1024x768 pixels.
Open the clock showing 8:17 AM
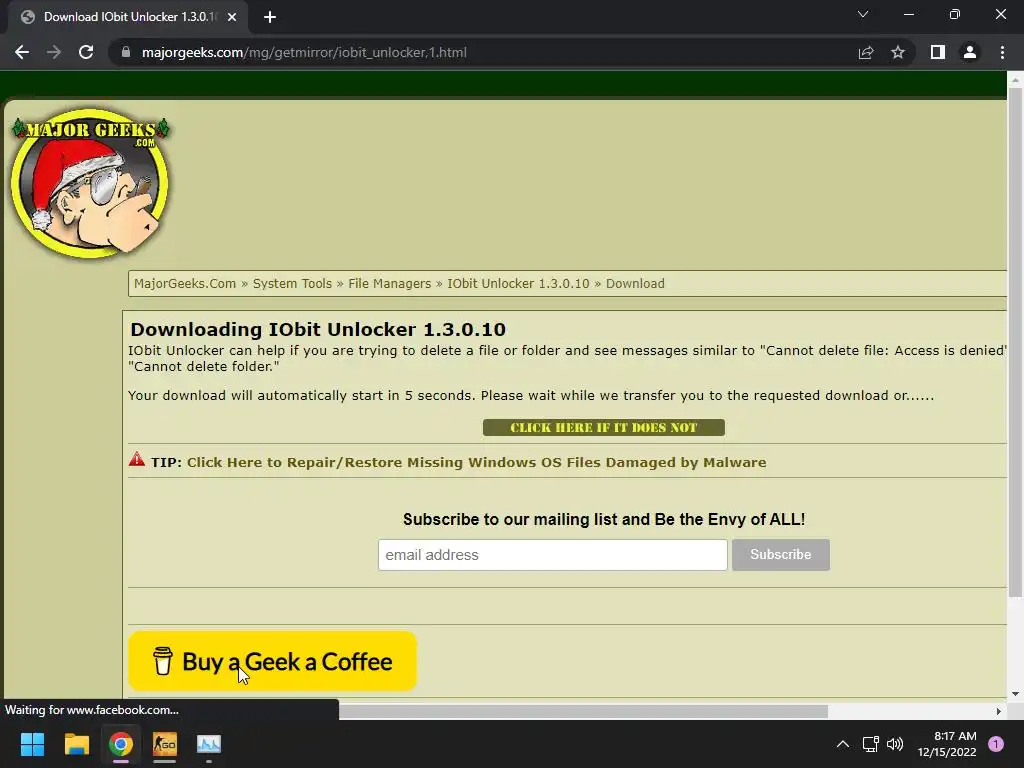947,744
